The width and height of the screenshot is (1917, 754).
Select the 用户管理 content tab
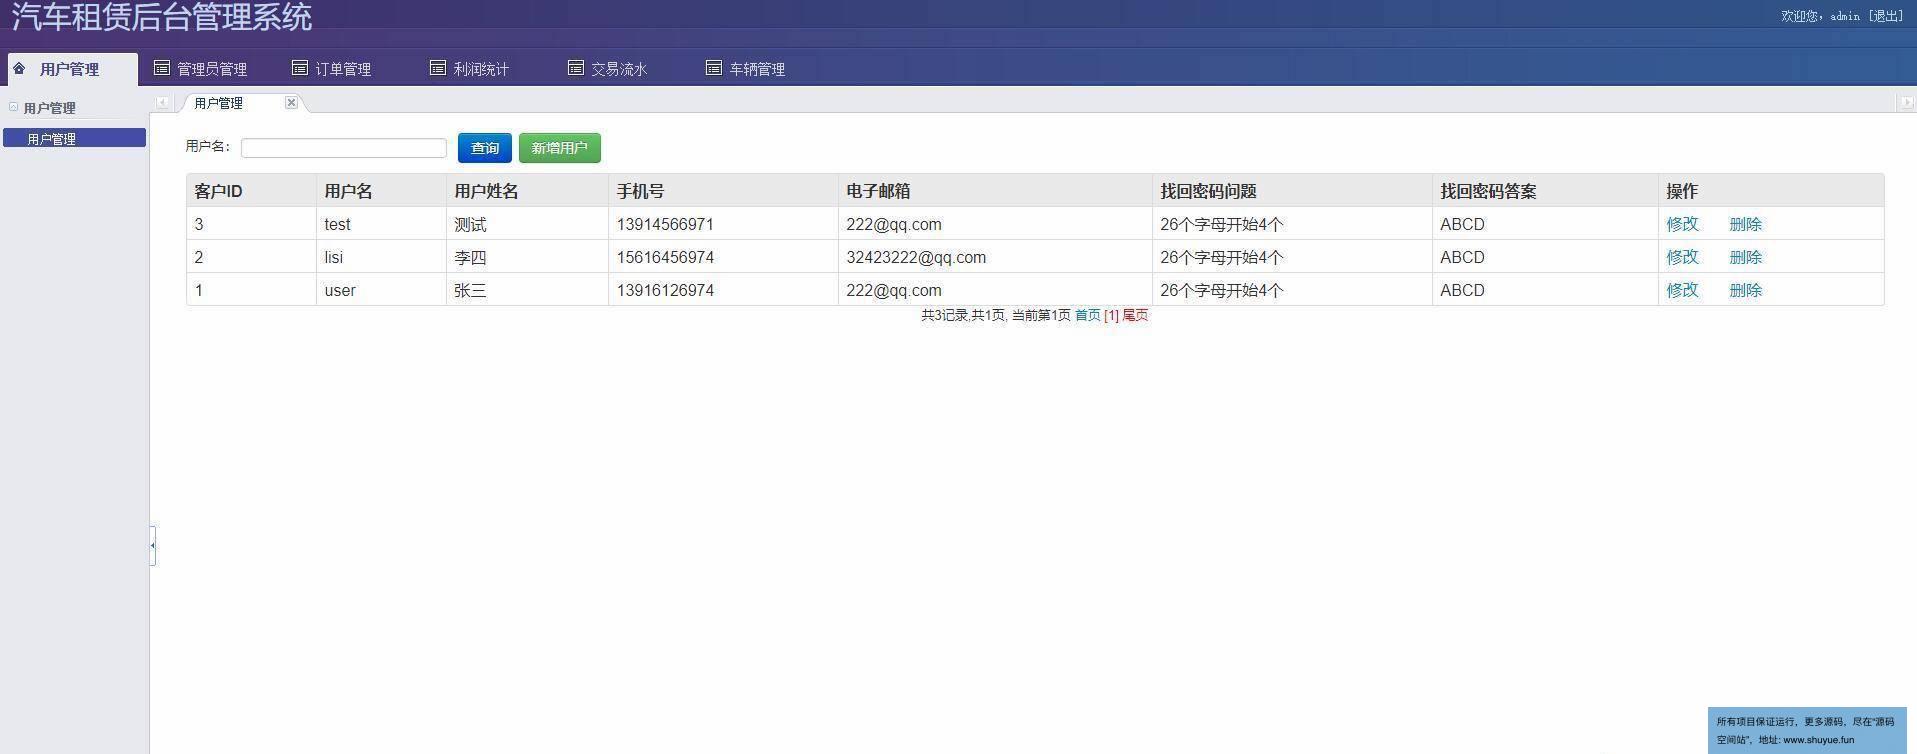click(x=219, y=103)
